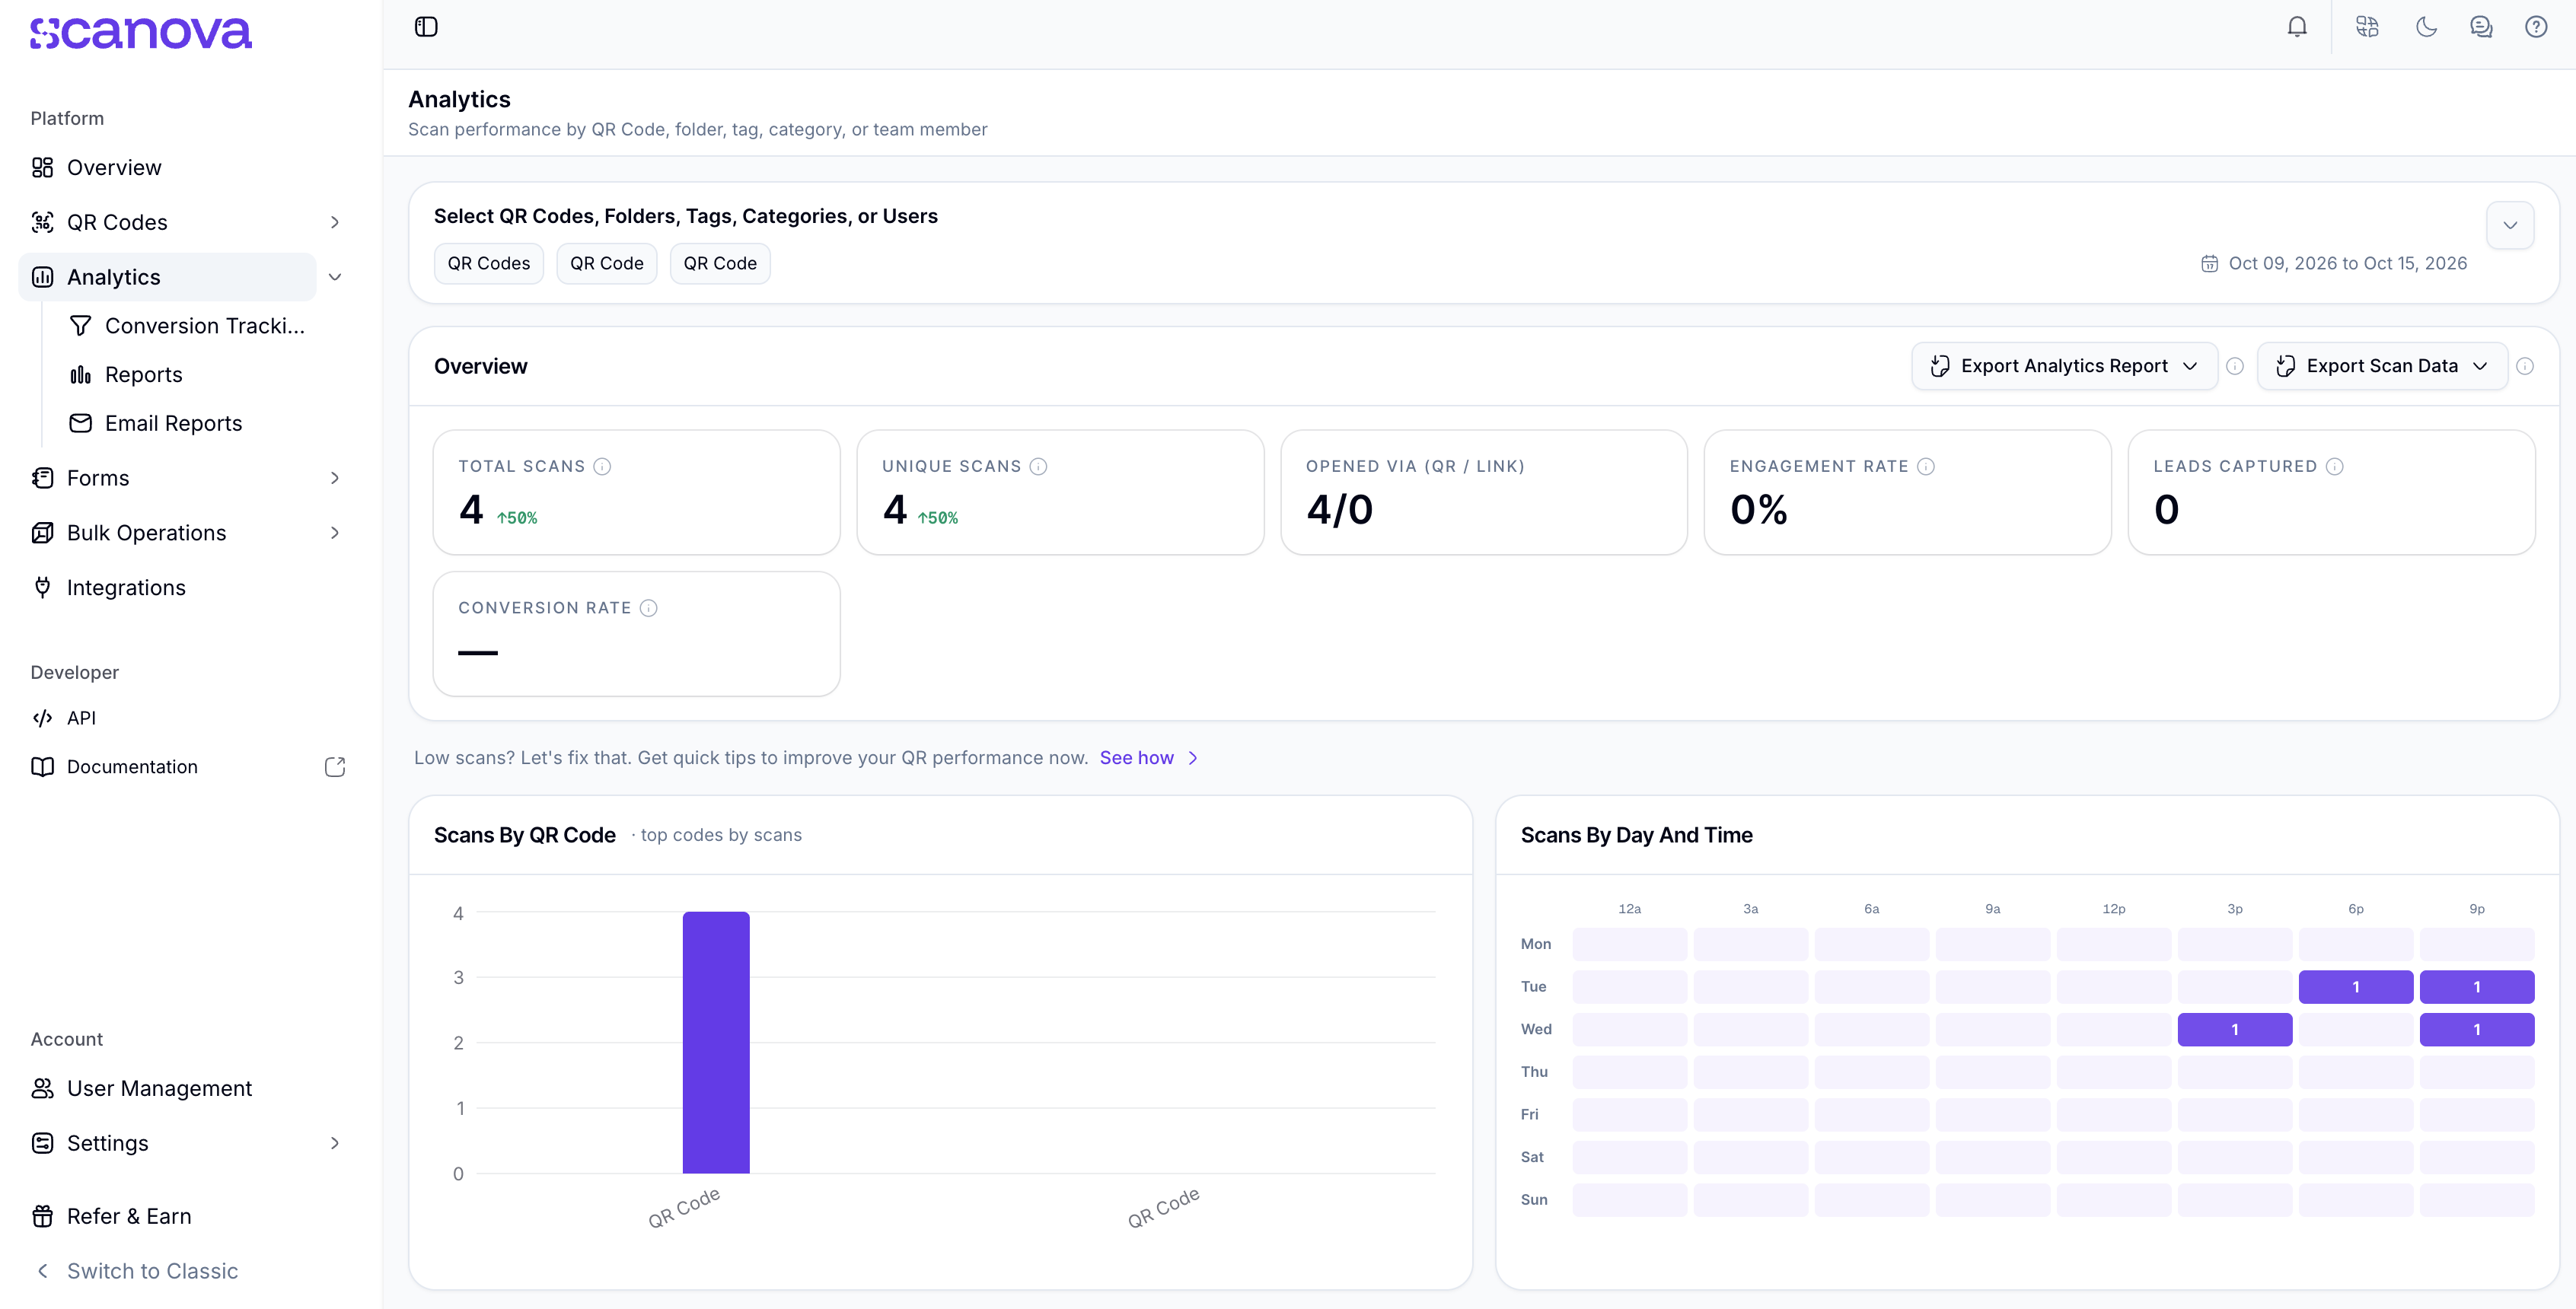Image resolution: width=2576 pixels, height=1309 pixels.
Task: Open notifications bell
Action: [2297, 27]
